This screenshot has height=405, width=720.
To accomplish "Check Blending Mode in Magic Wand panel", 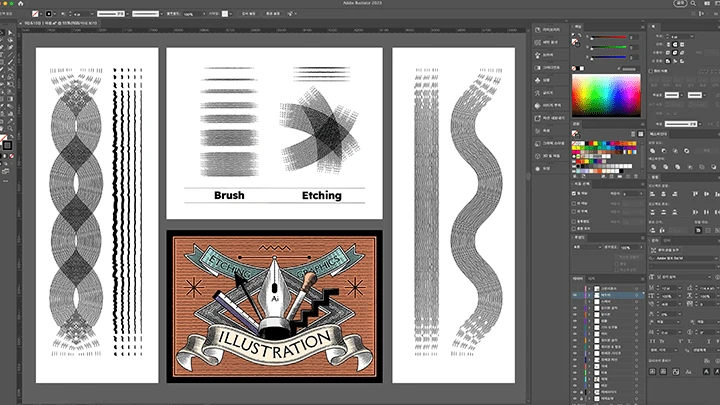I will tap(574, 228).
